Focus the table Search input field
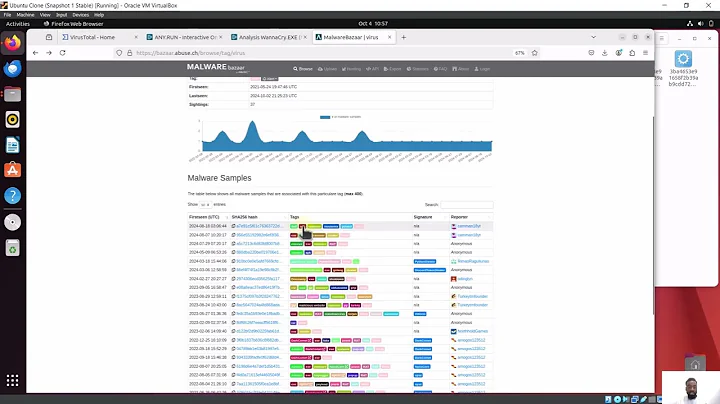 click(467, 205)
